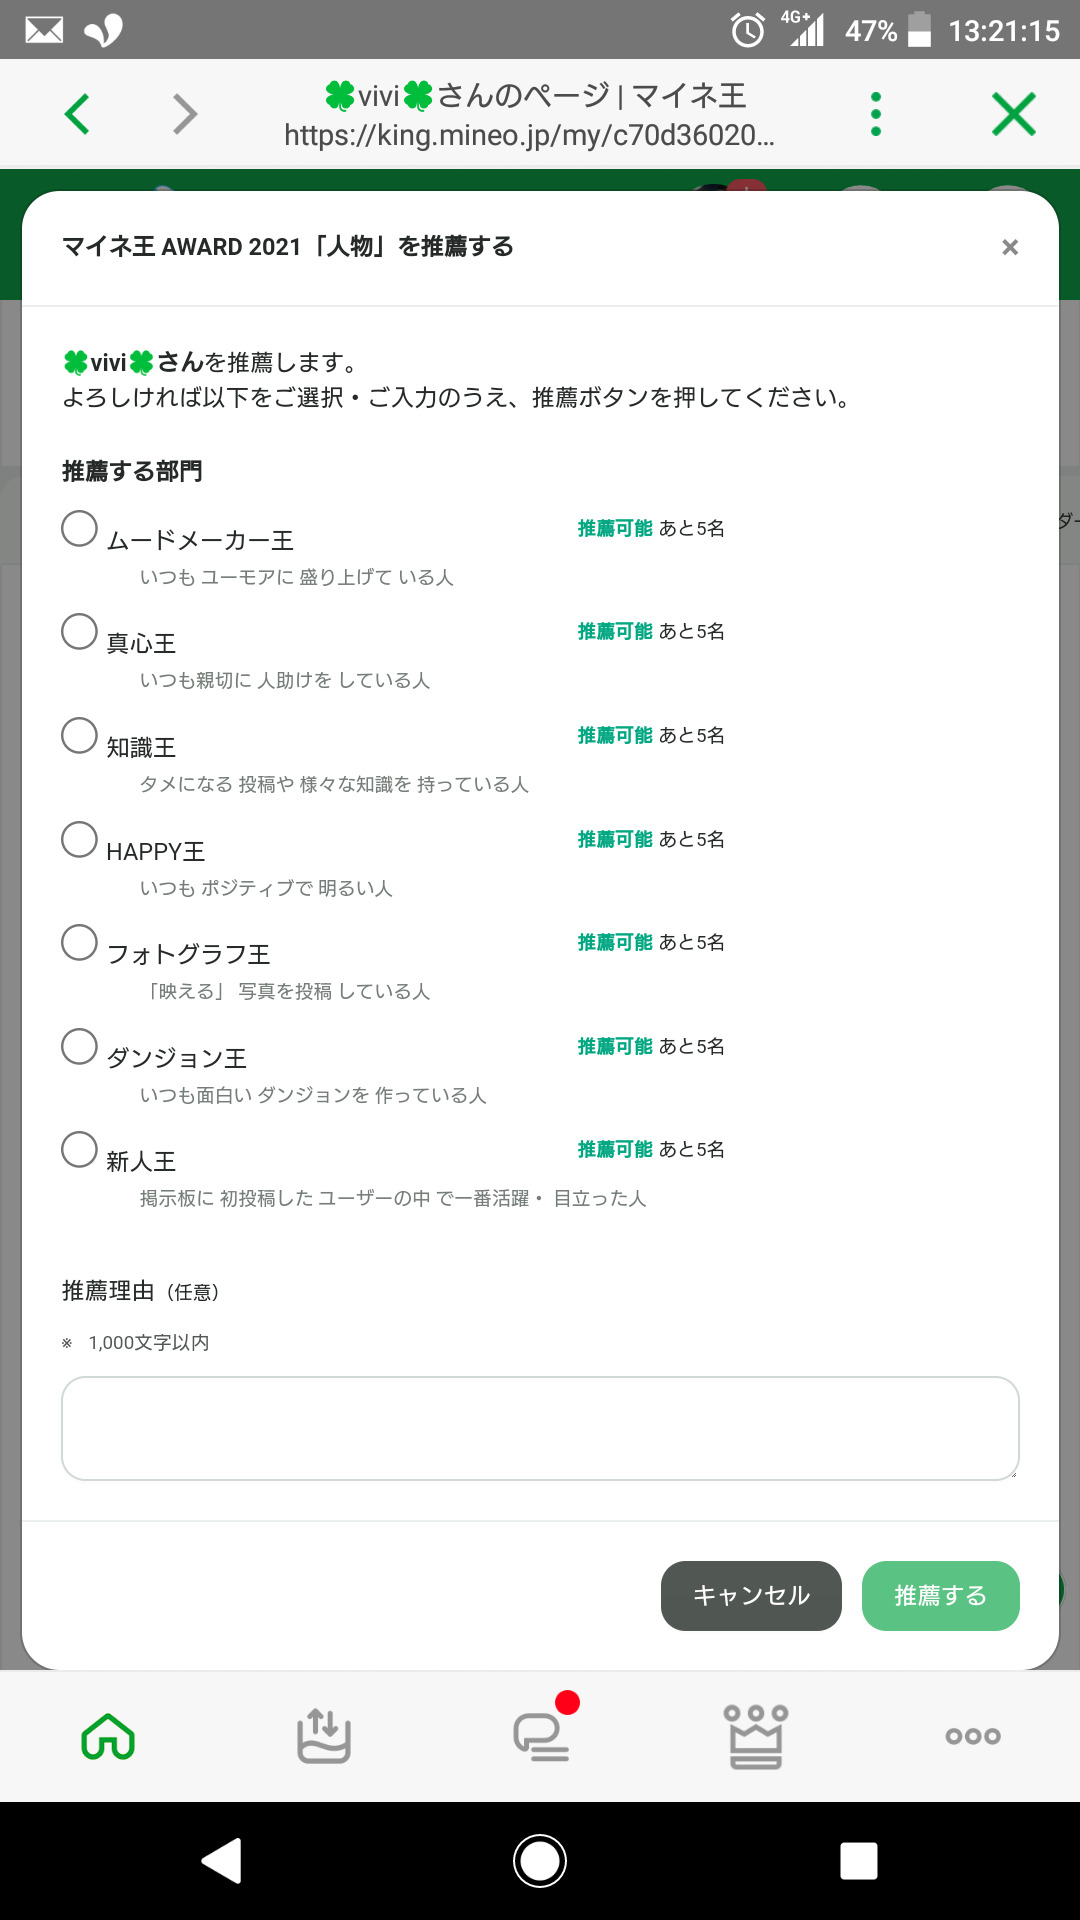
Task: Open the more options tab with three circles
Action: tap(973, 1737)
